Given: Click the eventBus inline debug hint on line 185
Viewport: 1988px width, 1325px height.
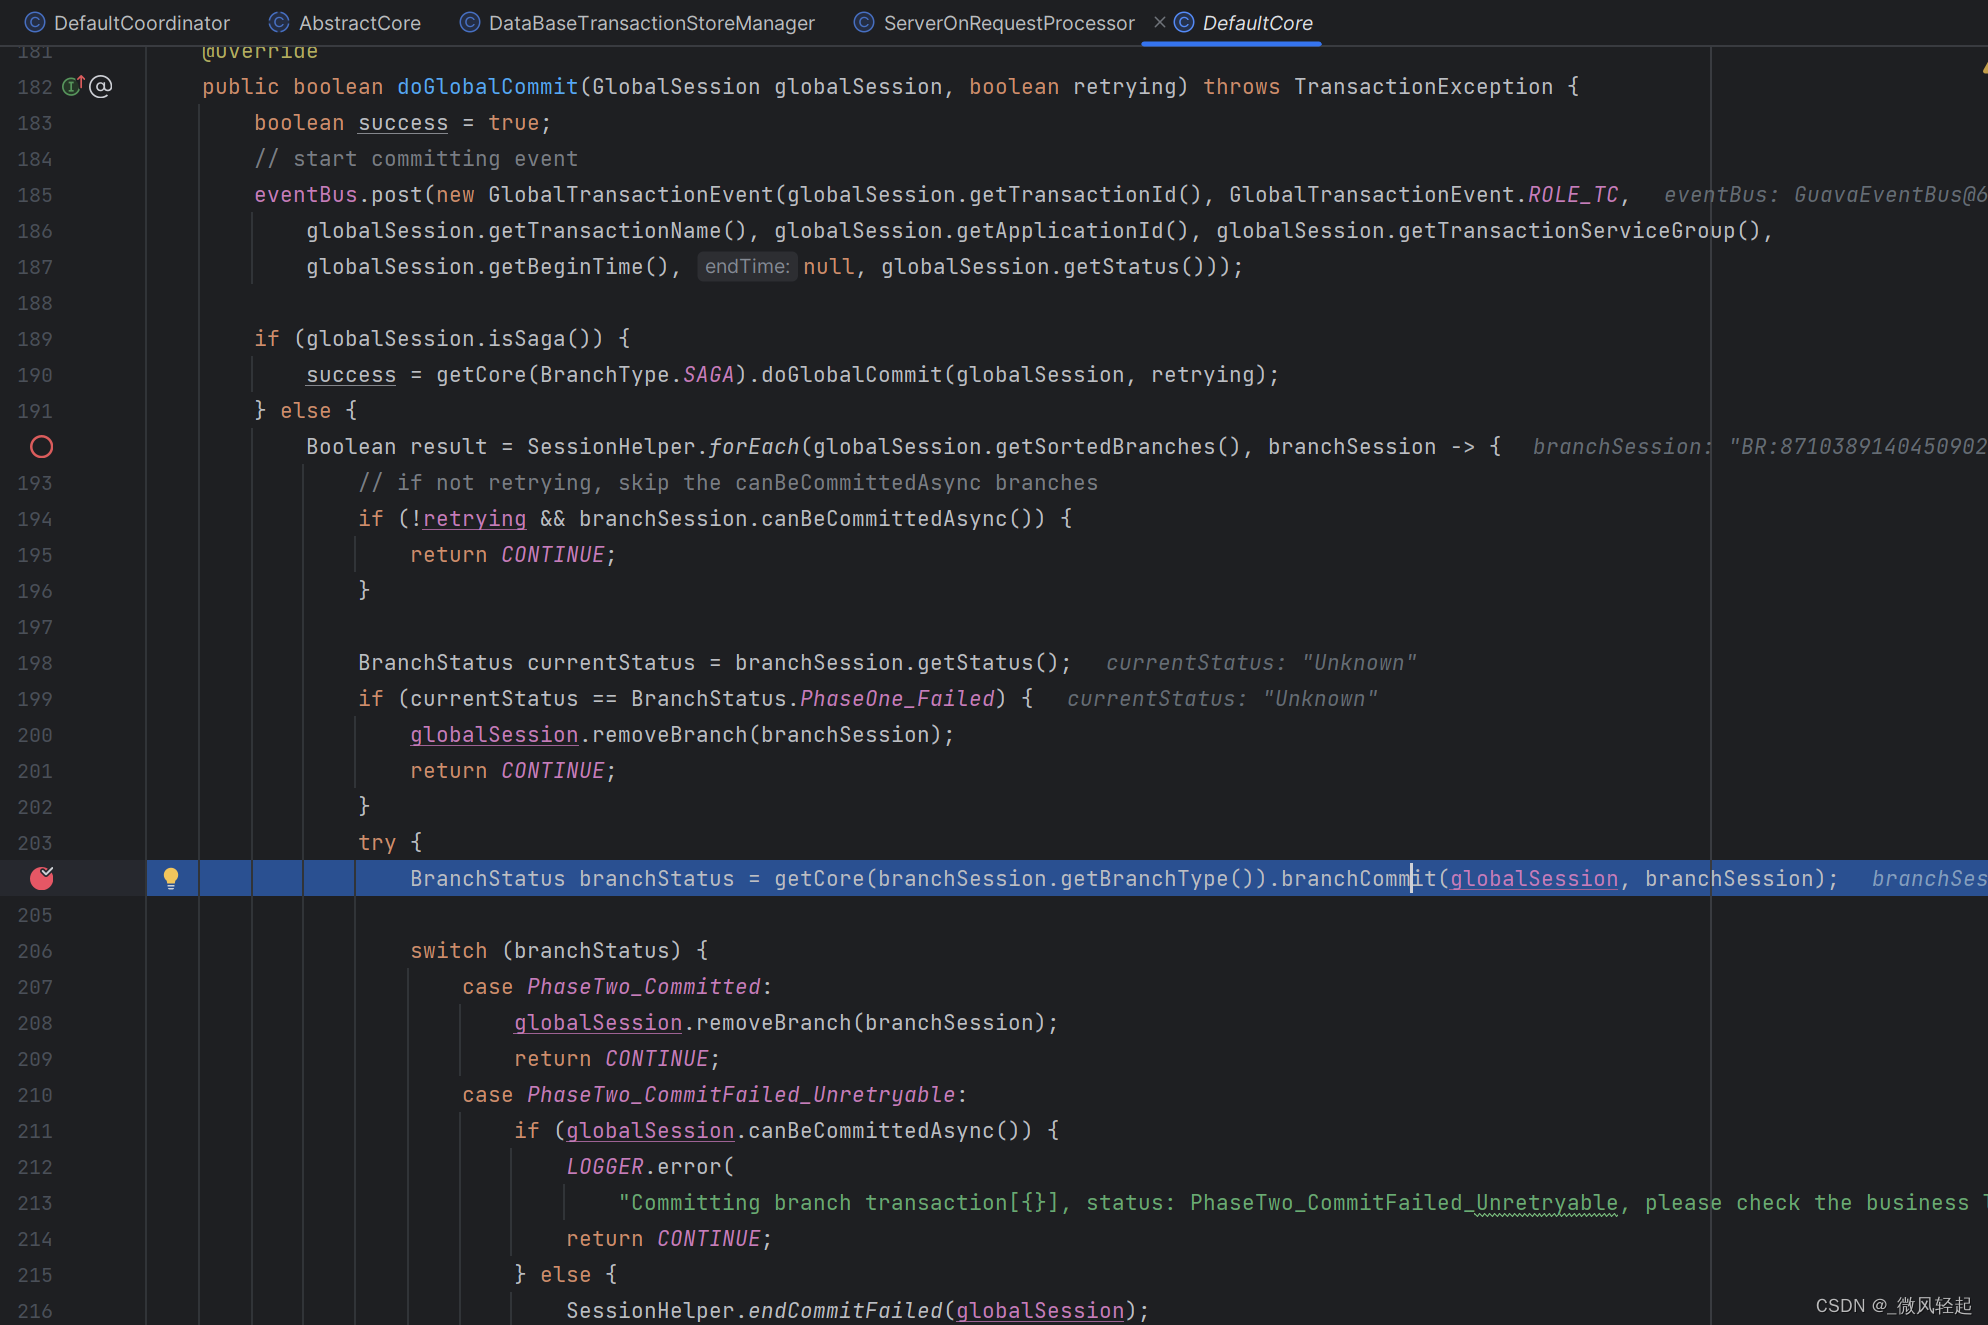Looking at the screenshot, I should [1825, 194].
